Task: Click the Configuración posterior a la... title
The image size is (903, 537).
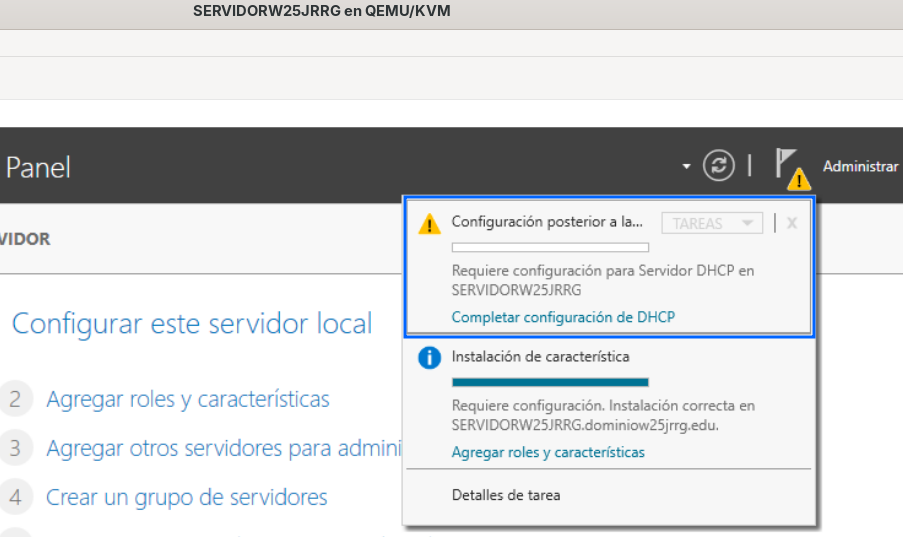Action: [x=547, y=222]
